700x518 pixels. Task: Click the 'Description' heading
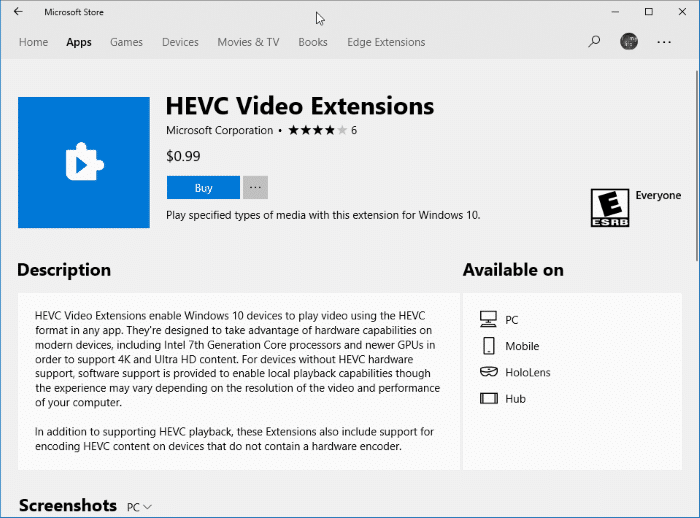(64, 270)
